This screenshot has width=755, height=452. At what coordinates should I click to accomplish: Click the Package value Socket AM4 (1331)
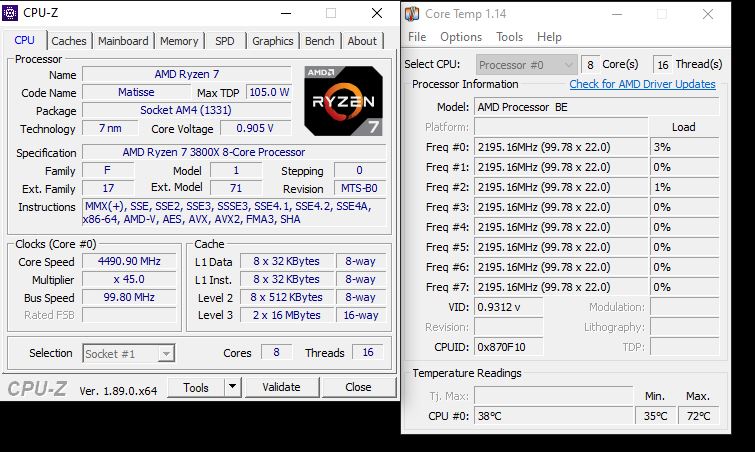pyautogui.click(x=186, y=110)
